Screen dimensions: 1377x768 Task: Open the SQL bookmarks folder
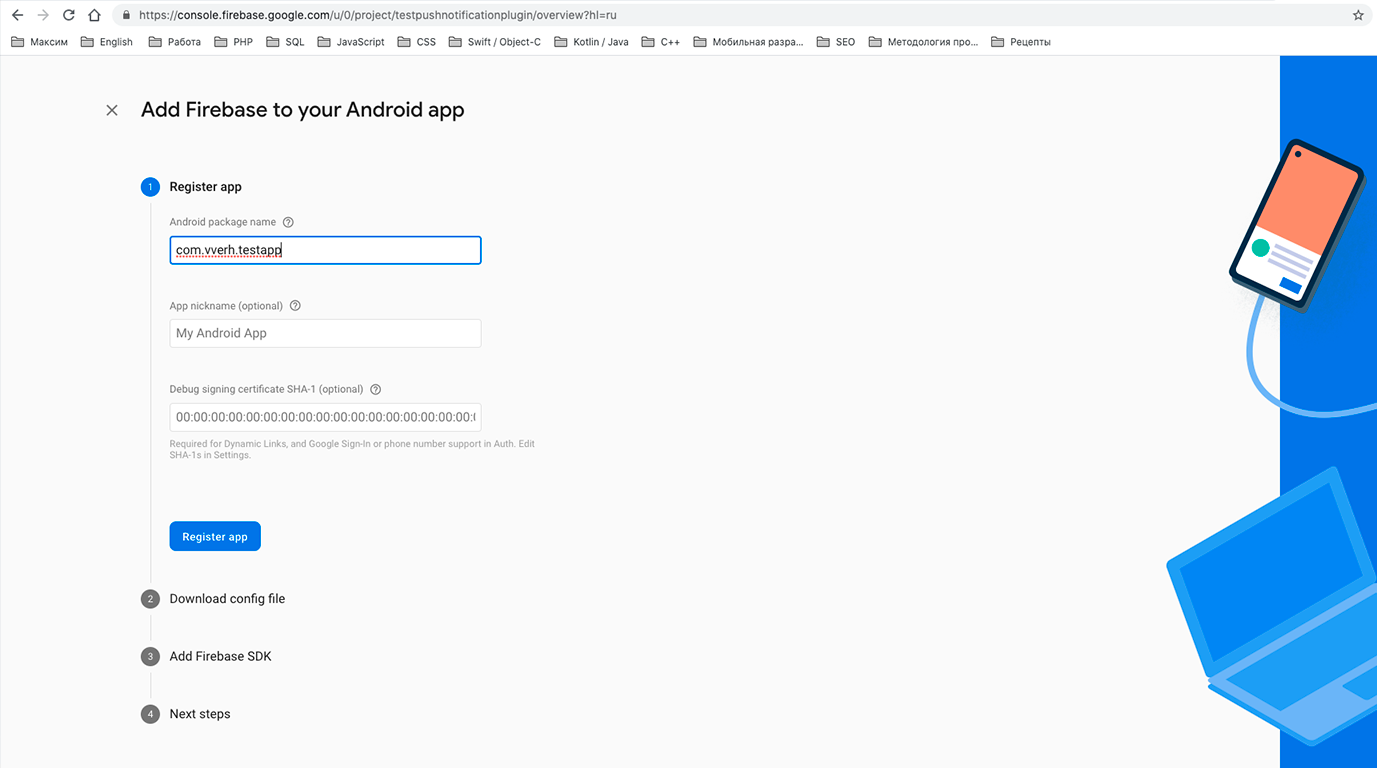(x=285, y=42)
